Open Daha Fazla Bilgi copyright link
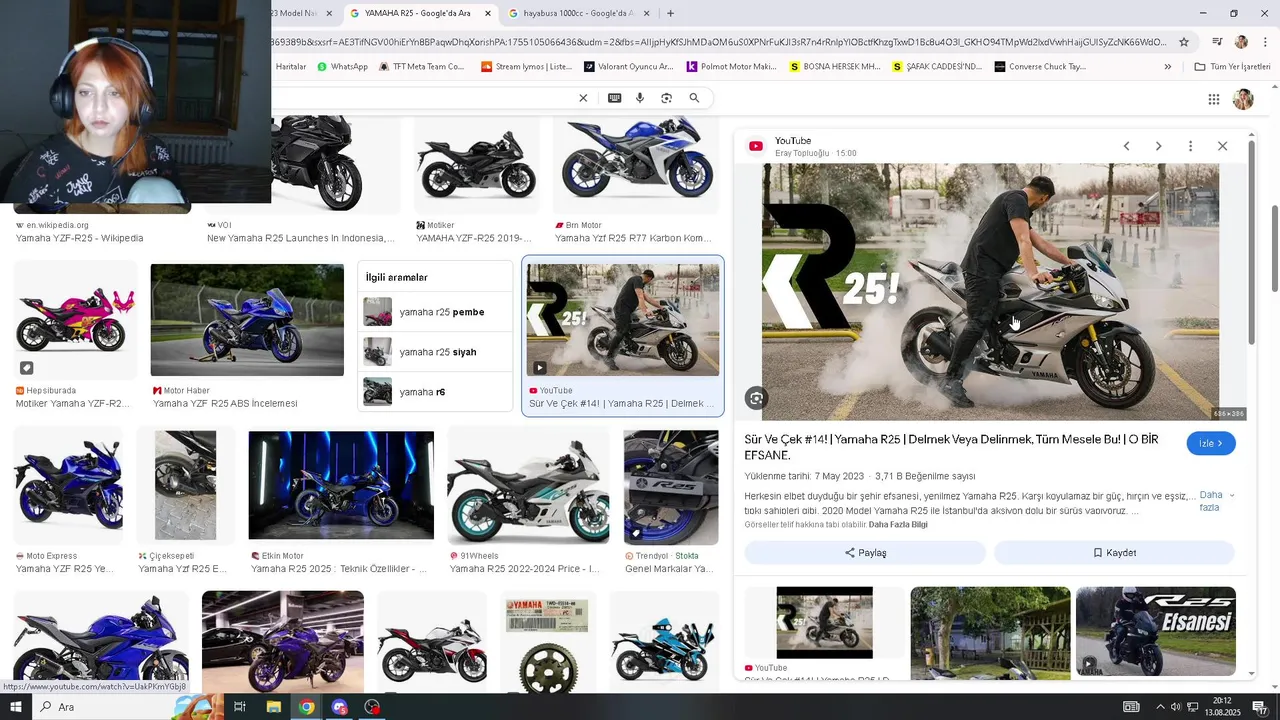The height and width of the screenshot is (720, 1280). pos(898,525)
